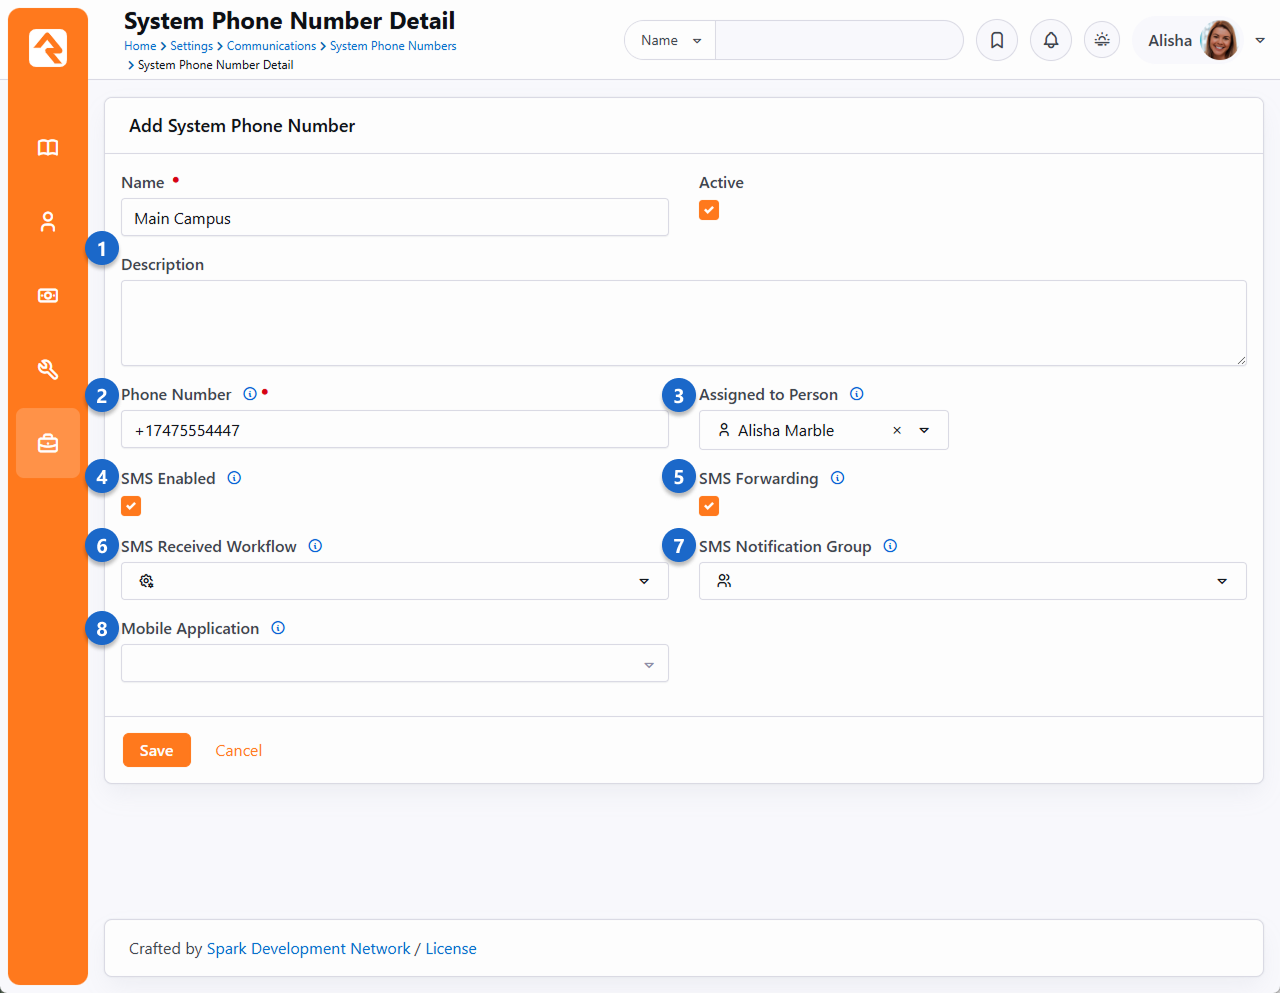Open the book icon in sidebar
This screenshot has width=1280, height=993.
point(48,148)
